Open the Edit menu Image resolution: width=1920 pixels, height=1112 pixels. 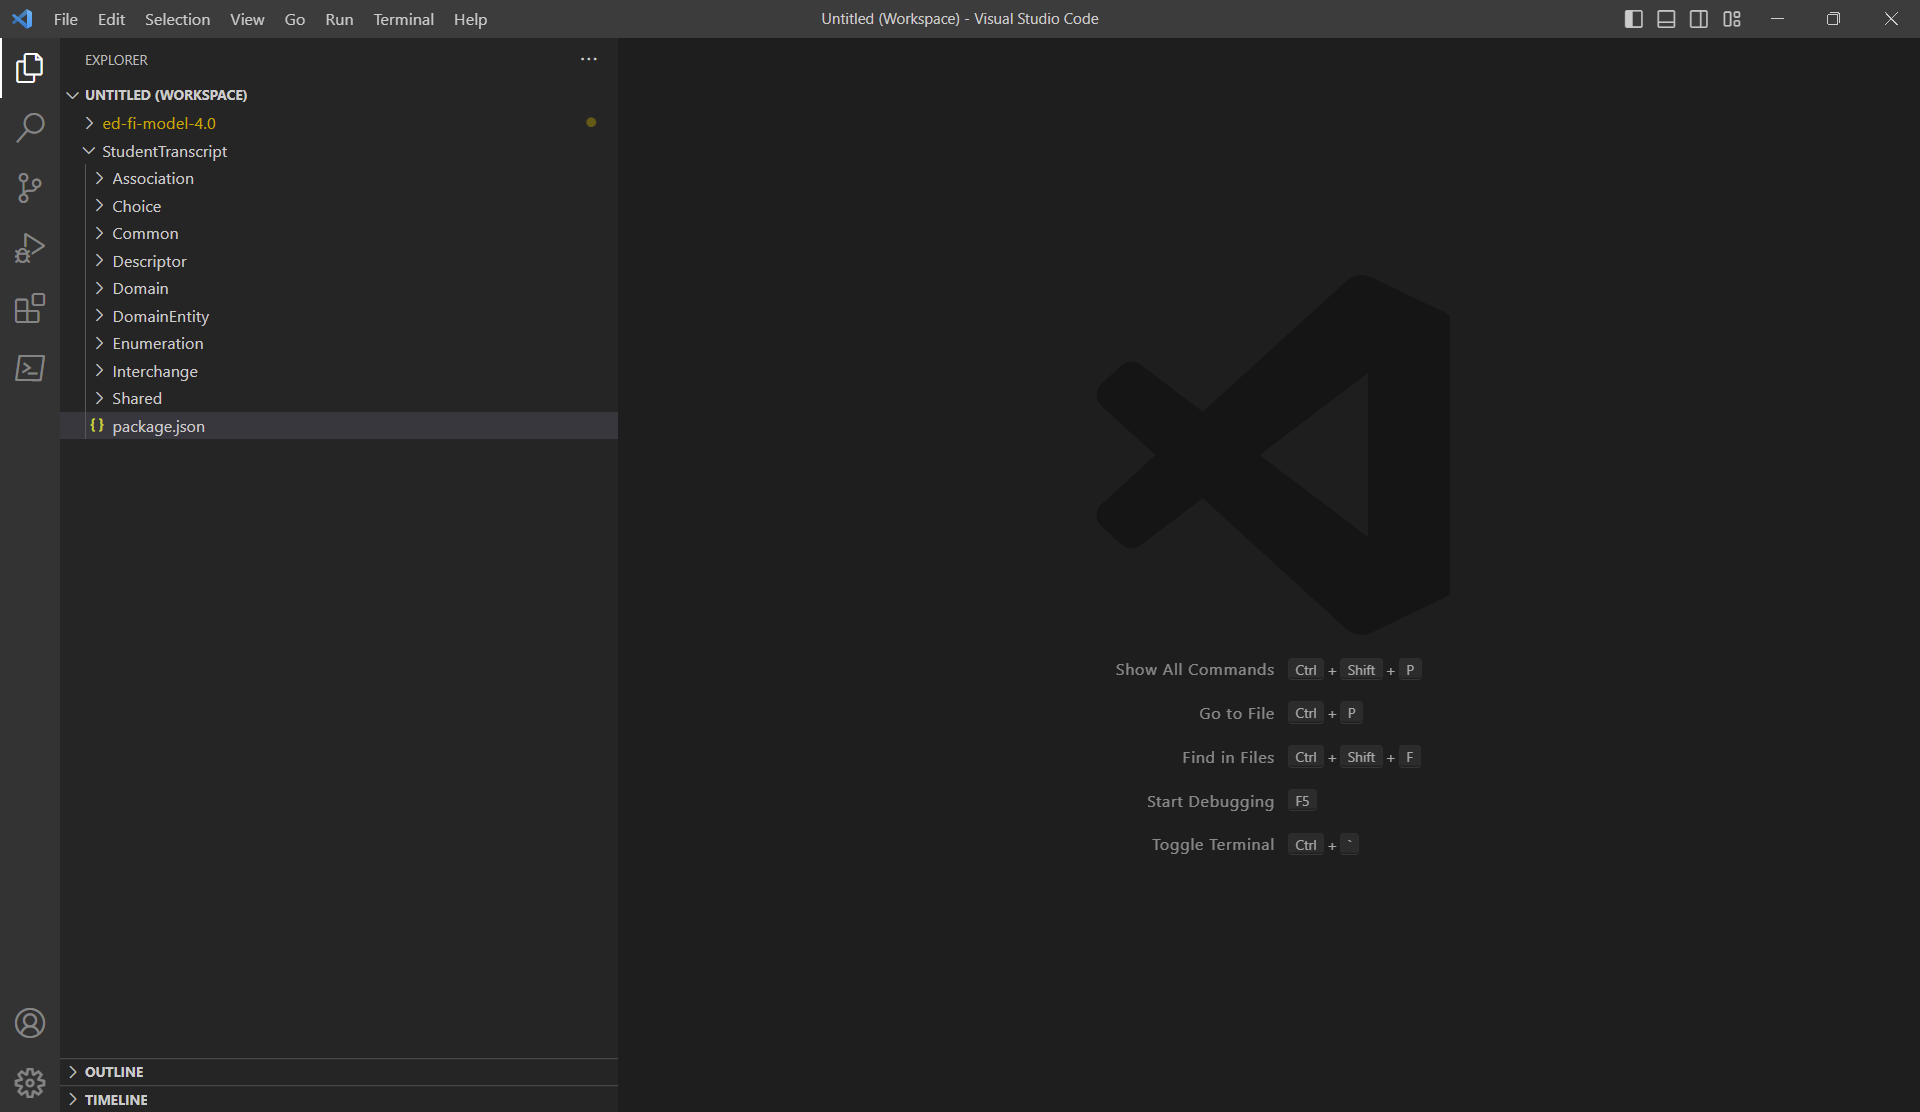click(111, 19)
